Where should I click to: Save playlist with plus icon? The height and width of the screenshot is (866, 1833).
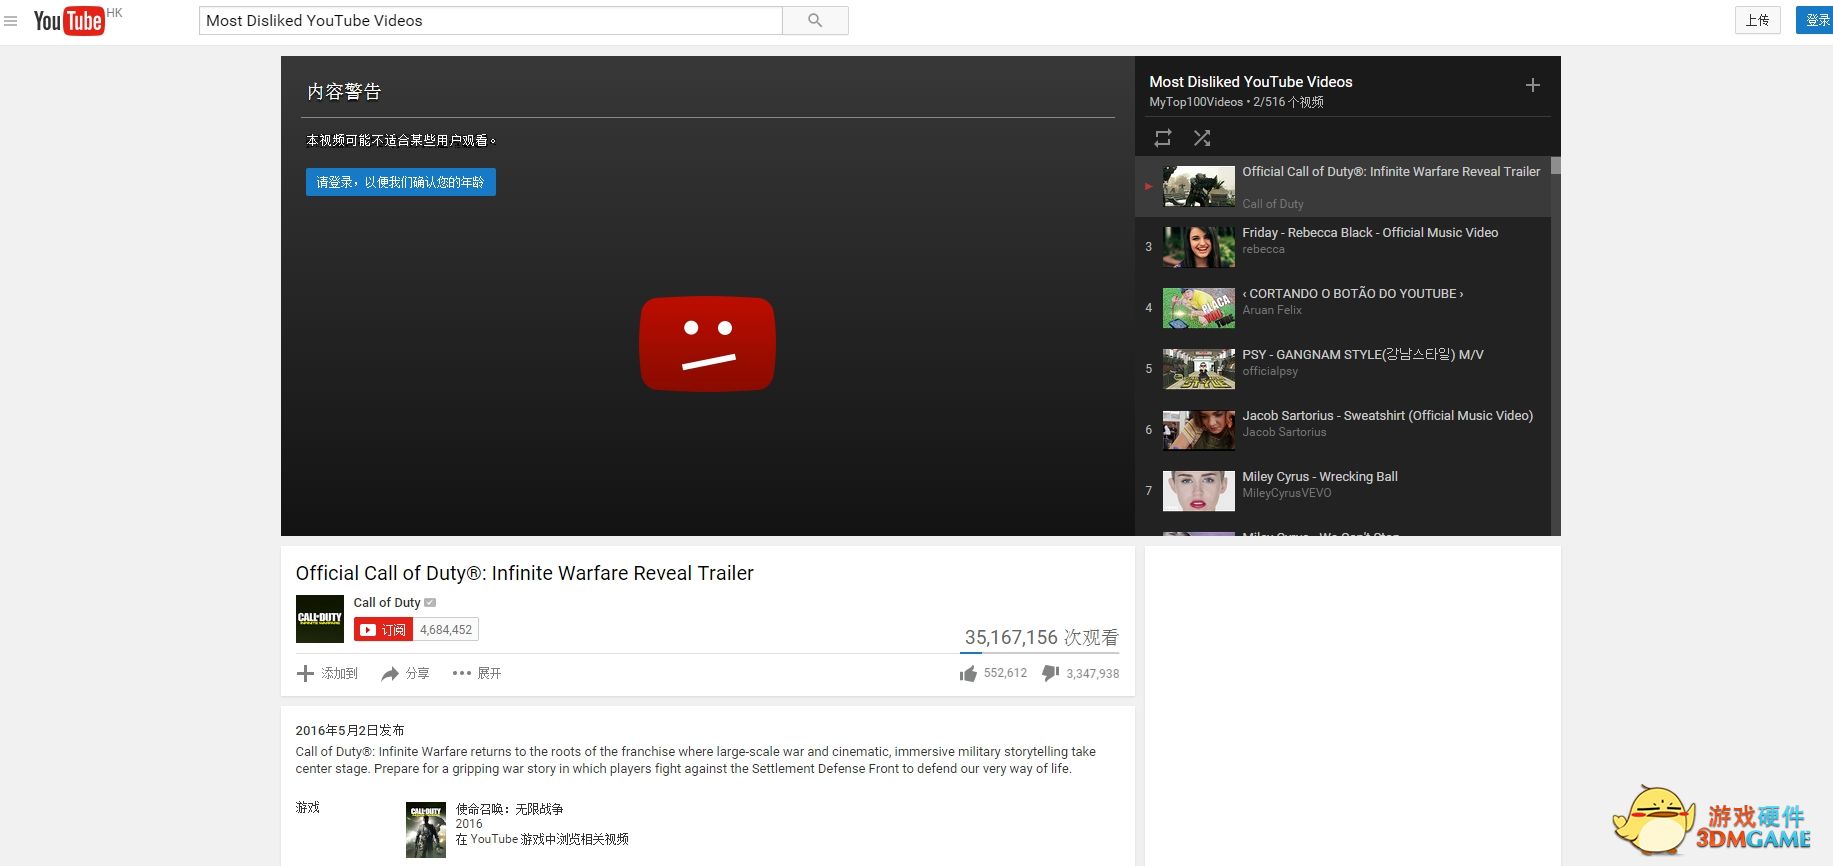click(1532, 86)
